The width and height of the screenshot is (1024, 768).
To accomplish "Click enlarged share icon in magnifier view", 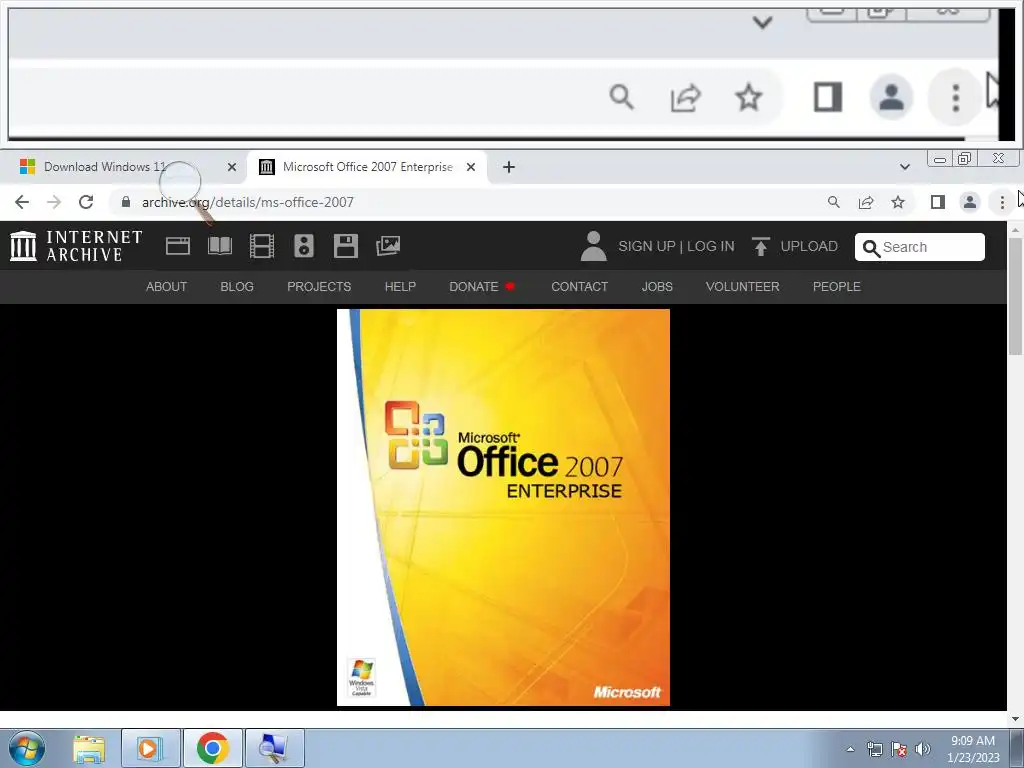I will [685, 98].
